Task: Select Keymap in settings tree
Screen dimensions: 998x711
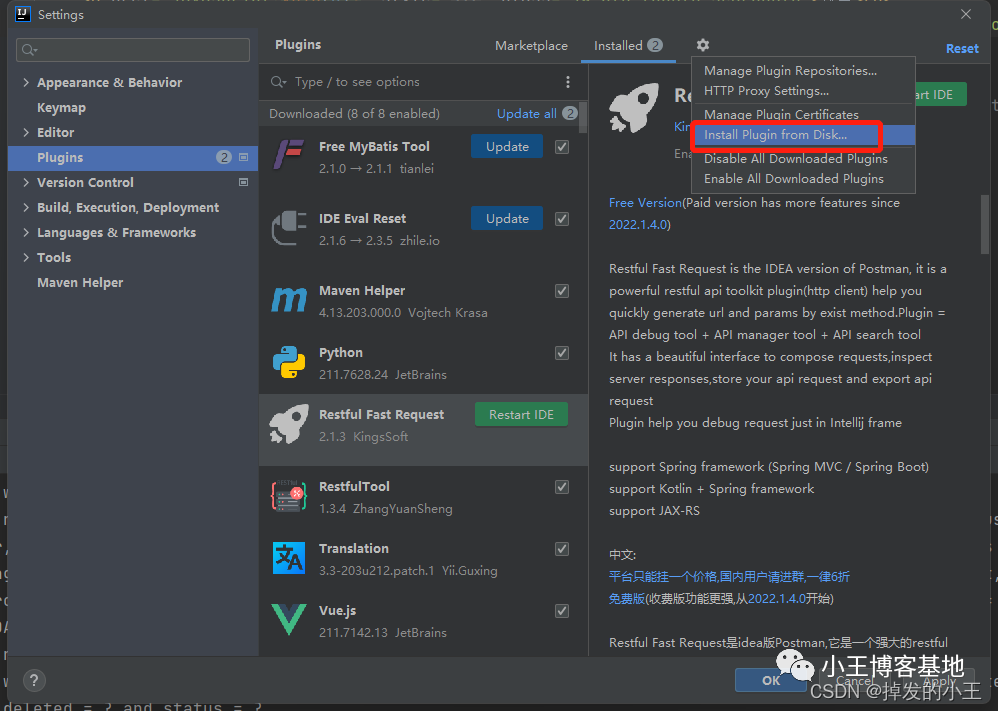Action: 61,108
